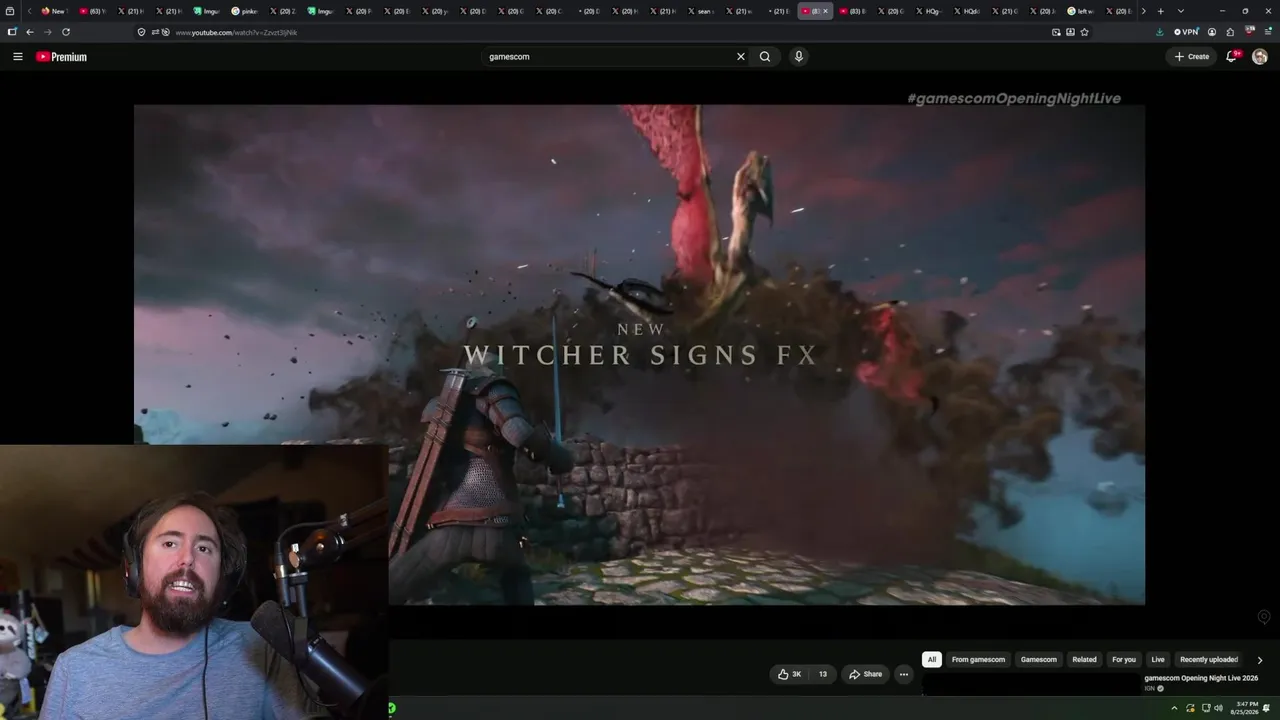Open the Create menu
Screen dimensions: 1280x720
(x=1192, y=57)
